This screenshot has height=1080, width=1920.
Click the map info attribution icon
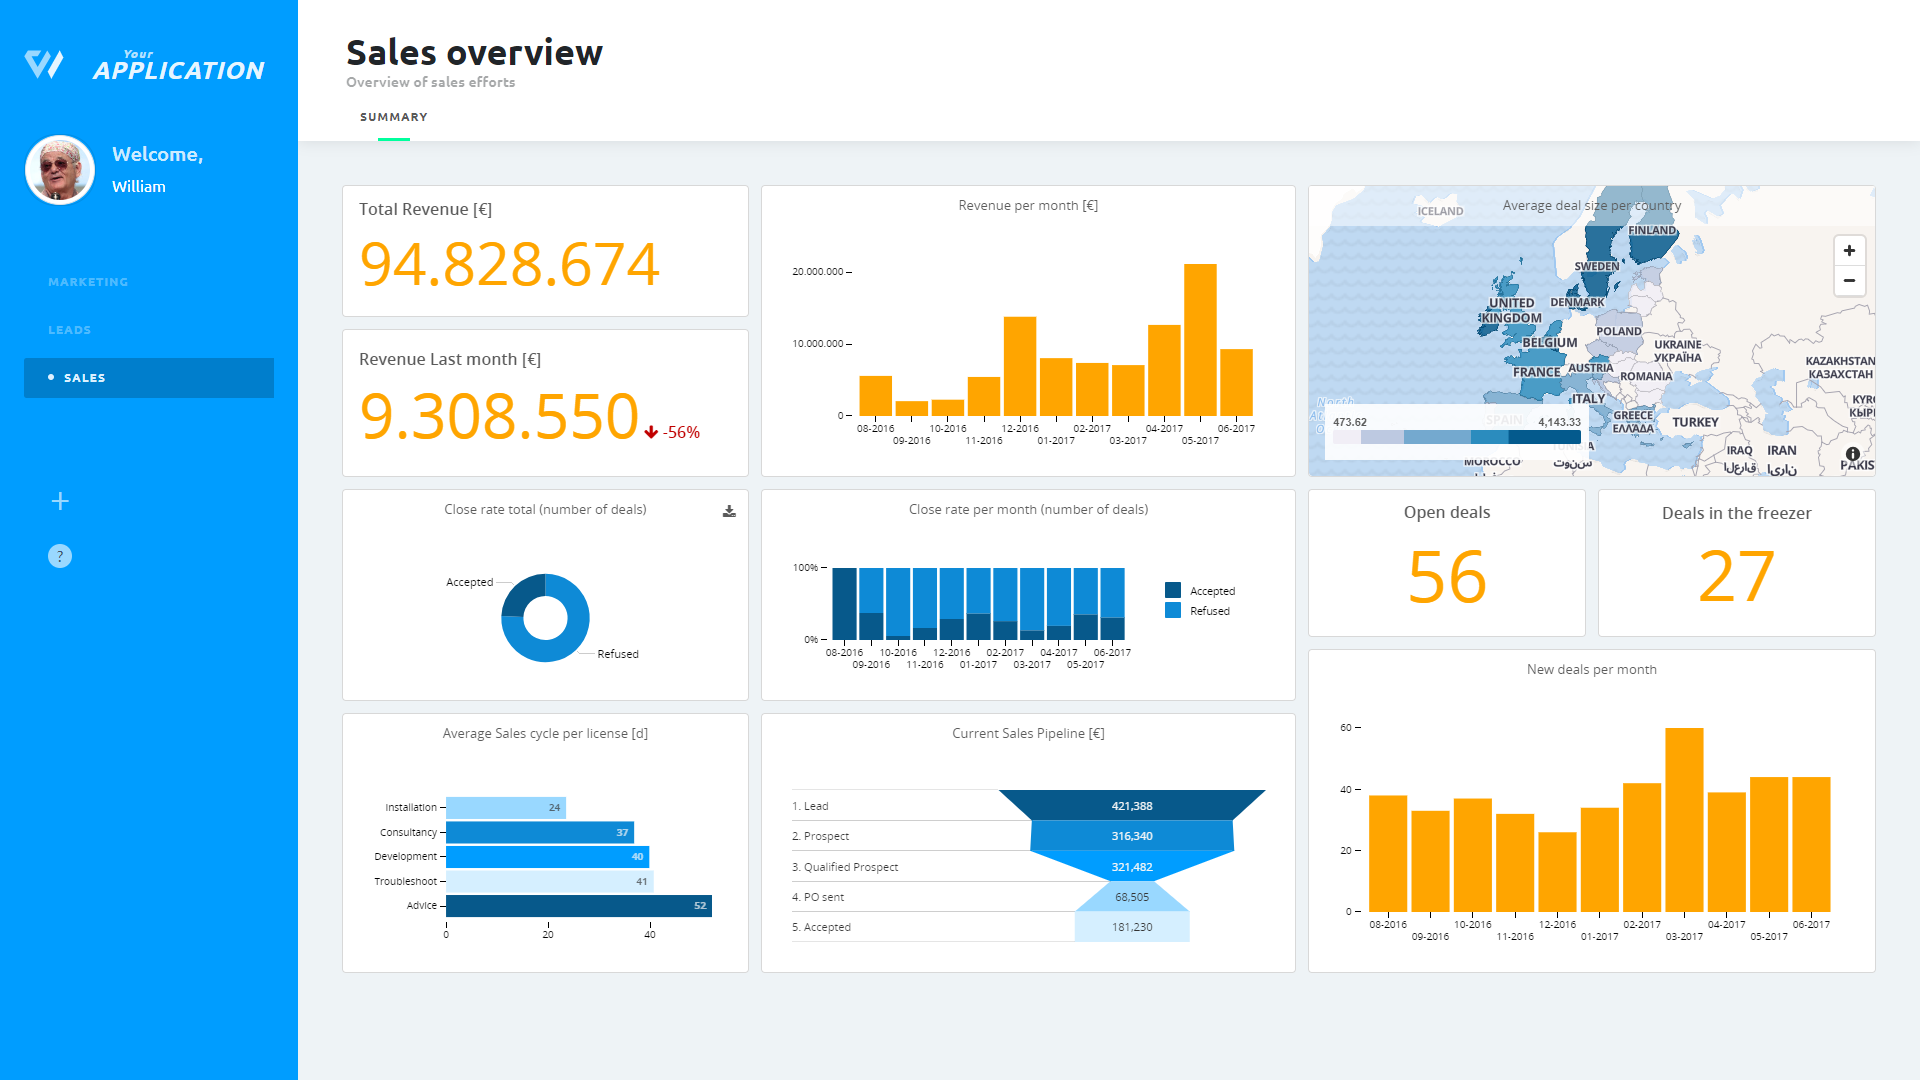click(1853, 454)
